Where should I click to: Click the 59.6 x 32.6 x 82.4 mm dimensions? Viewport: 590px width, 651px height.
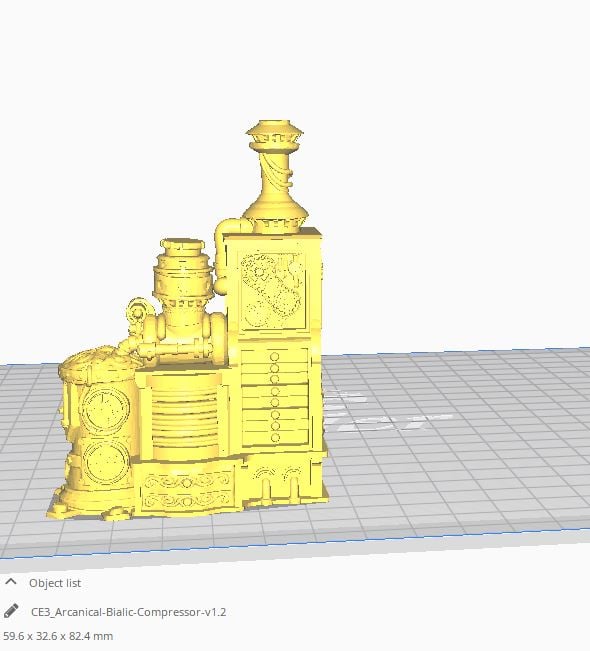click(x=58, y=636)
